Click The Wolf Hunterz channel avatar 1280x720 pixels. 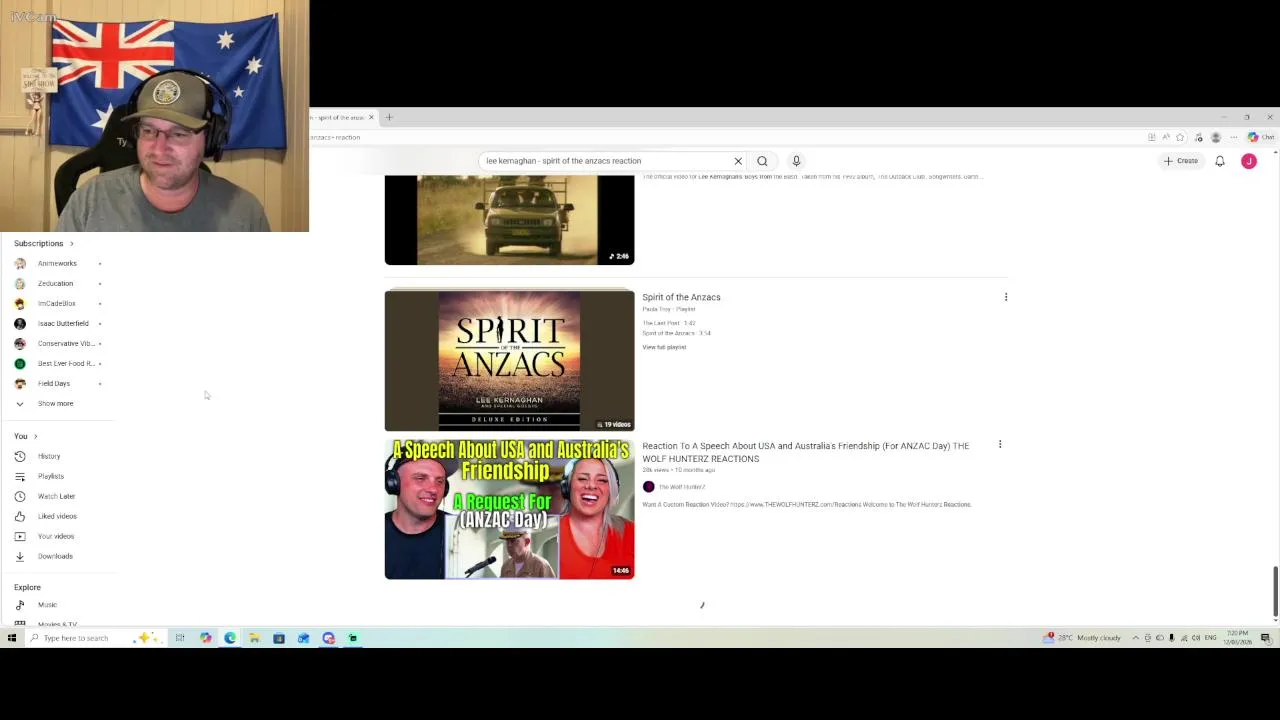[648, 487]
